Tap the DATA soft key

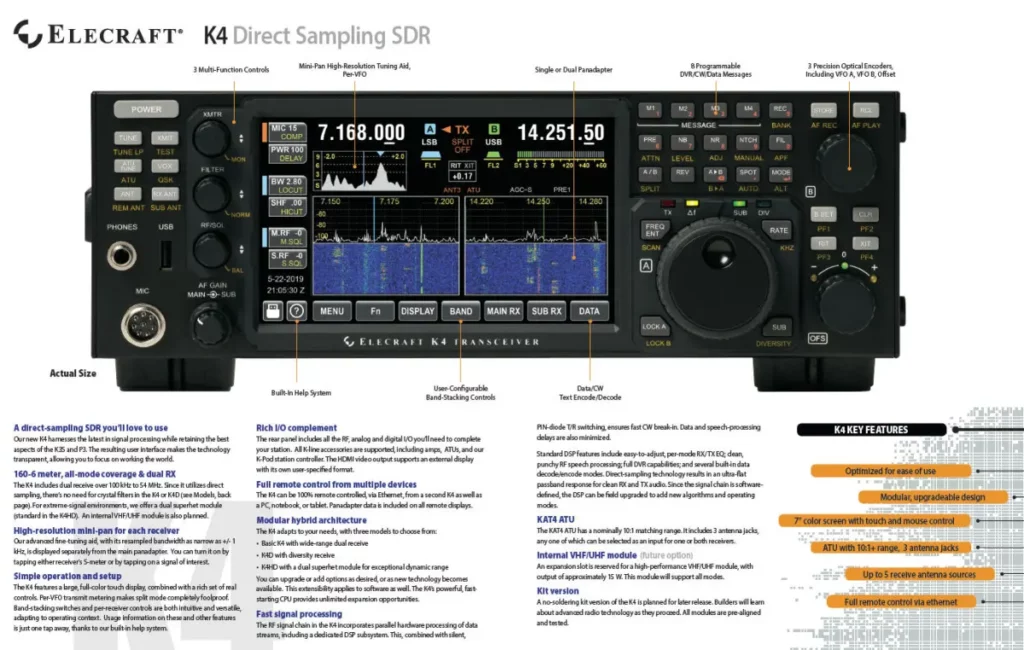coord(589,312)
